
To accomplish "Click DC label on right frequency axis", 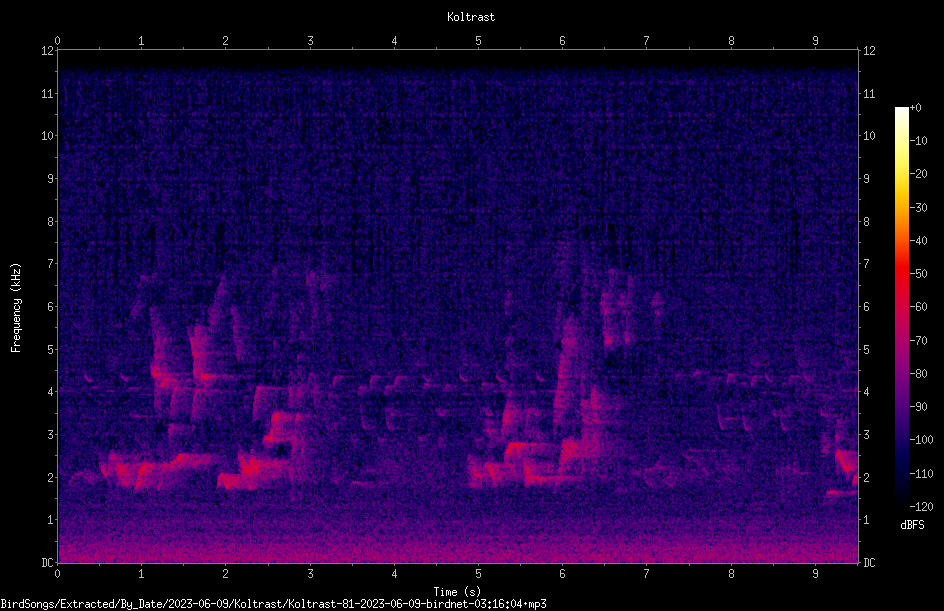I will point(869,563).
